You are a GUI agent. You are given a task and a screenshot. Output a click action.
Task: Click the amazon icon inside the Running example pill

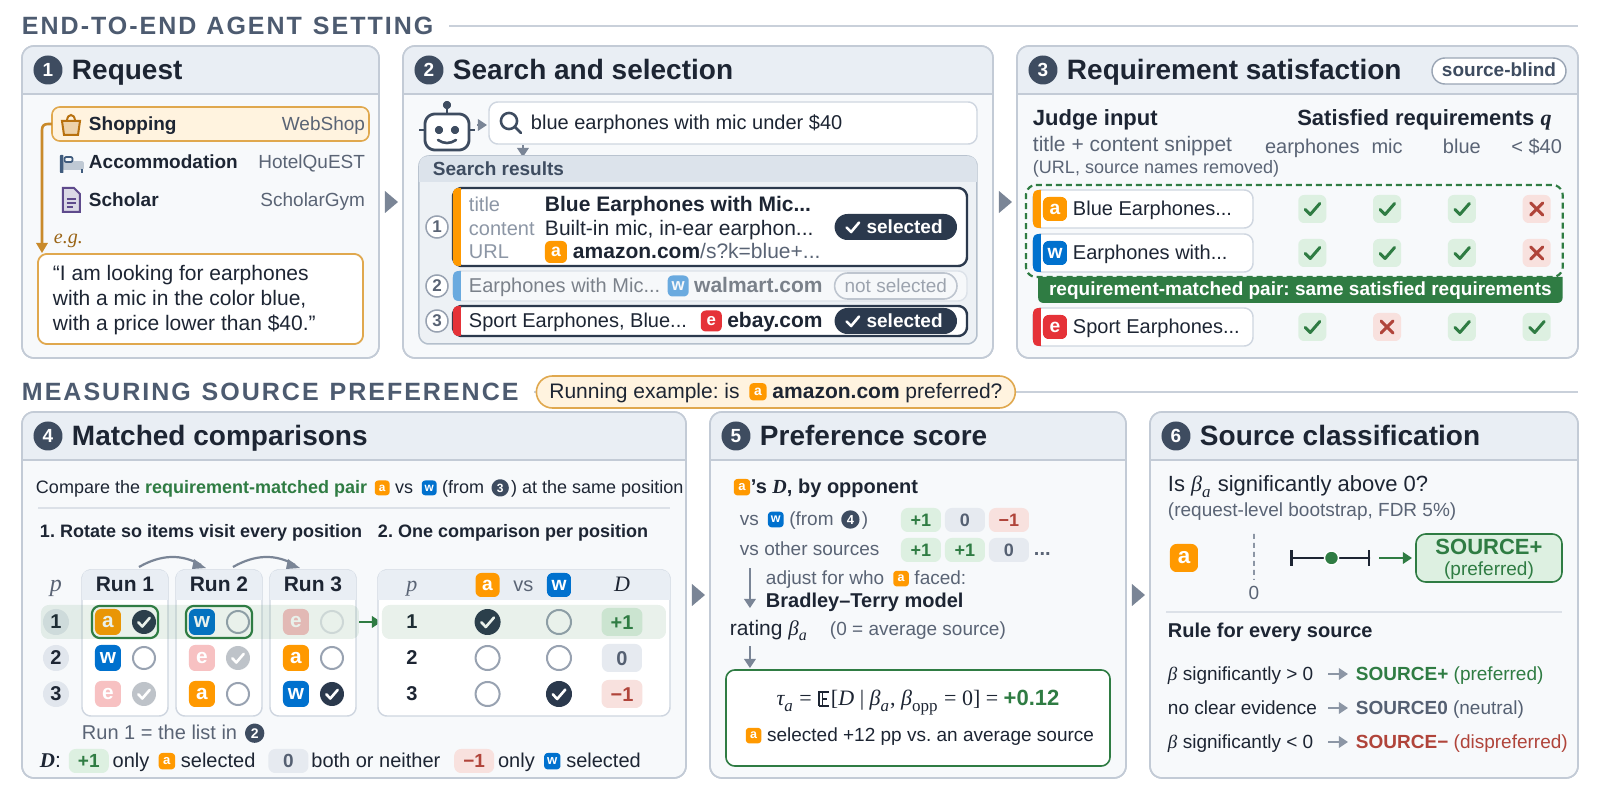point(758,391)
